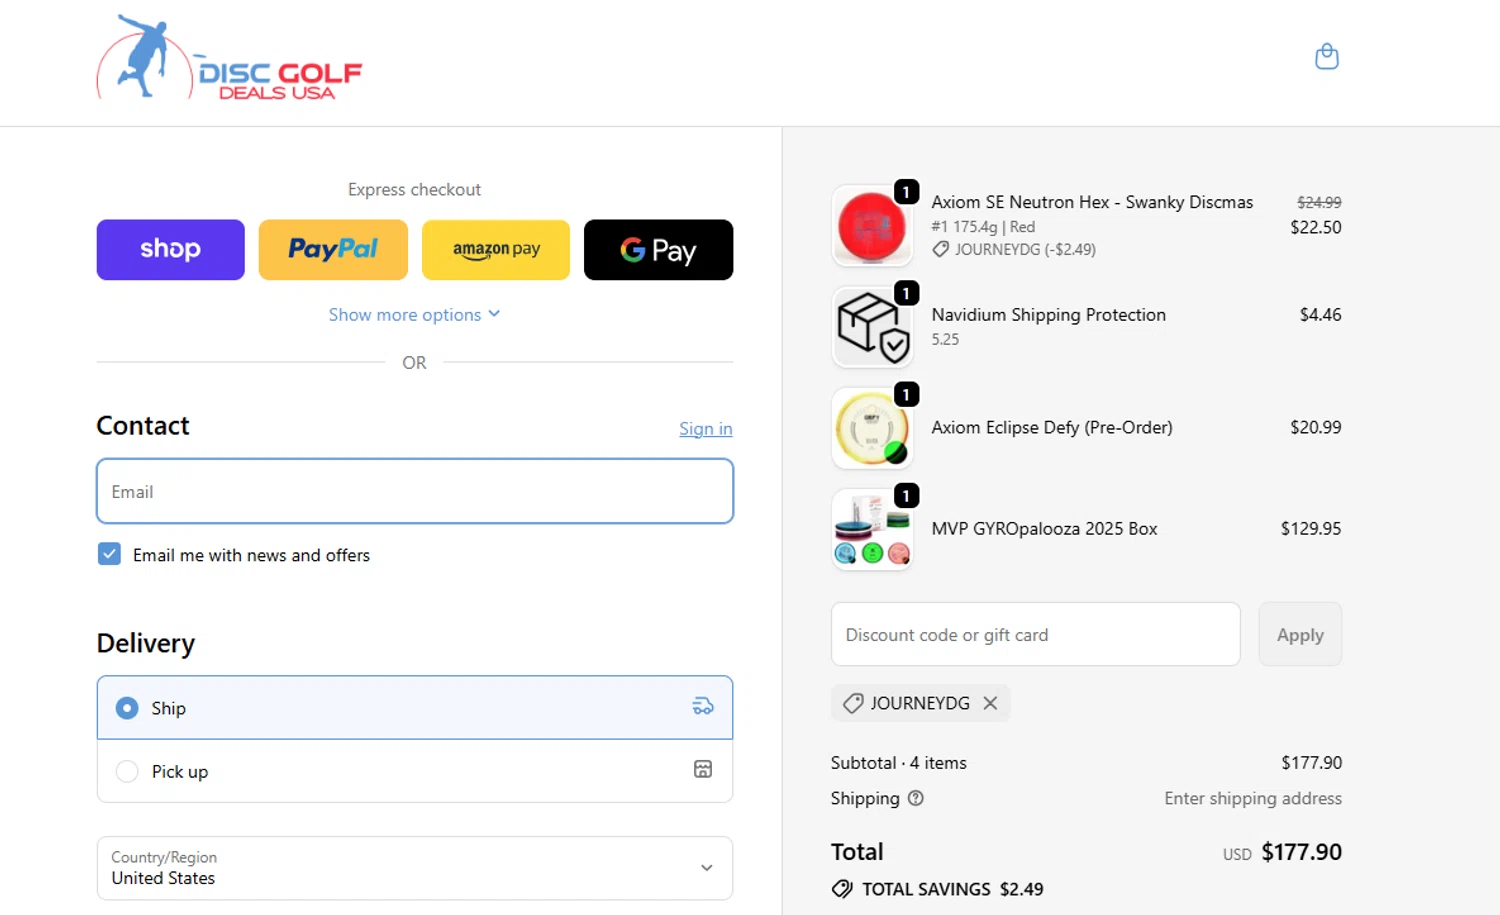This screenshot has height=915, width=1500.
Task: Click the Axiom Eclipse Defy (Pre-Order) name
Action: 1052,427
